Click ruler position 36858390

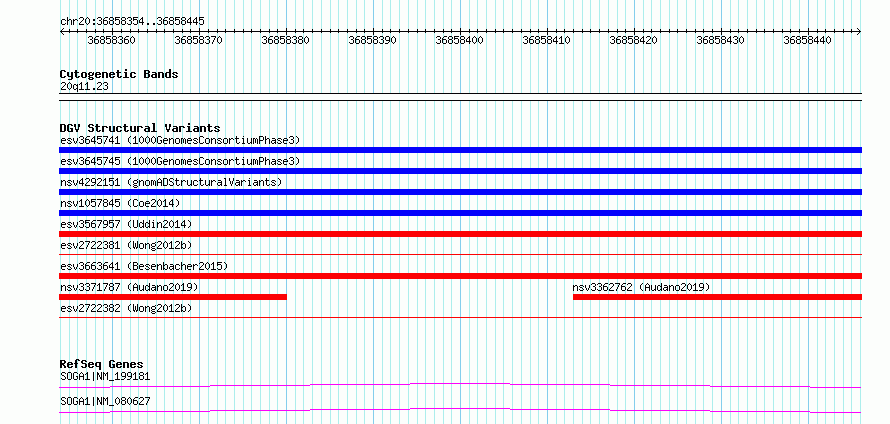pos(372,40)
